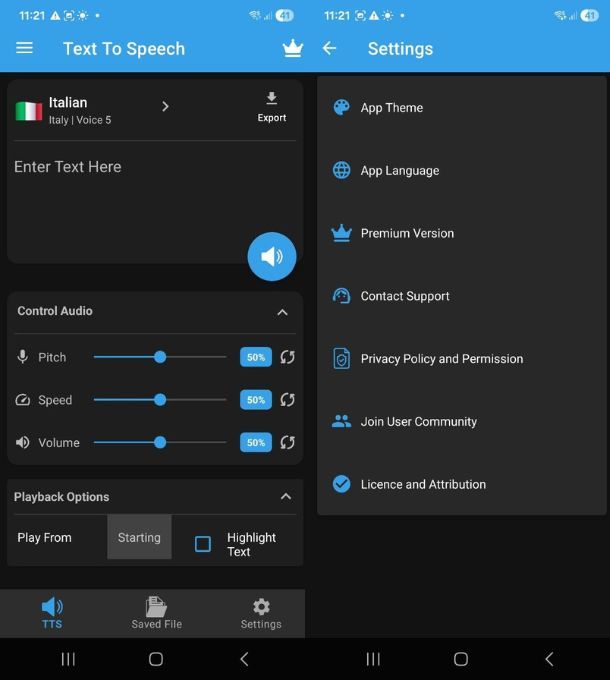The image size is (610, 680).
Task: Click the shield document Privacy Policy icon
Action: [x=341, y=358]
